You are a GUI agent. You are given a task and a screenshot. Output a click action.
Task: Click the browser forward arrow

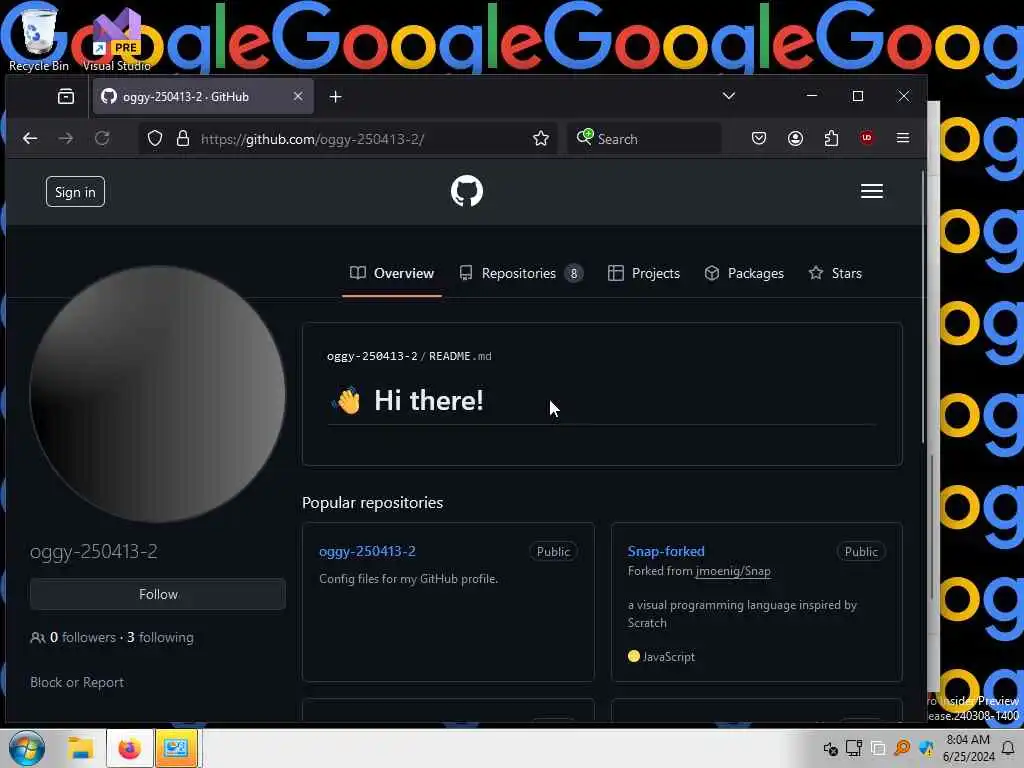click(66, 138)
